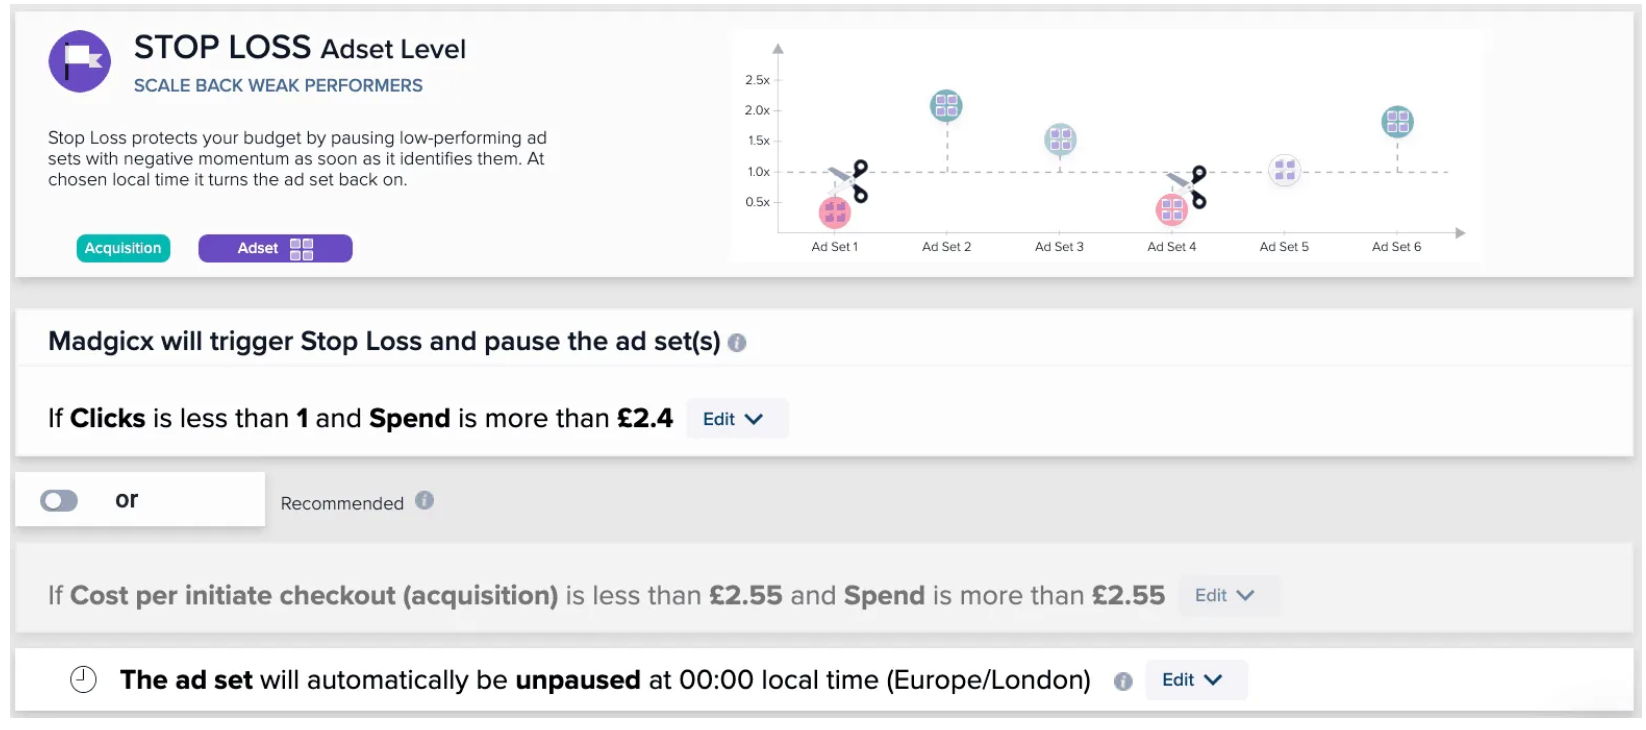Click the clock icon for unpause schedule
The width and height of the screenshot is (1646, 730).
click(x=83, y=680)
